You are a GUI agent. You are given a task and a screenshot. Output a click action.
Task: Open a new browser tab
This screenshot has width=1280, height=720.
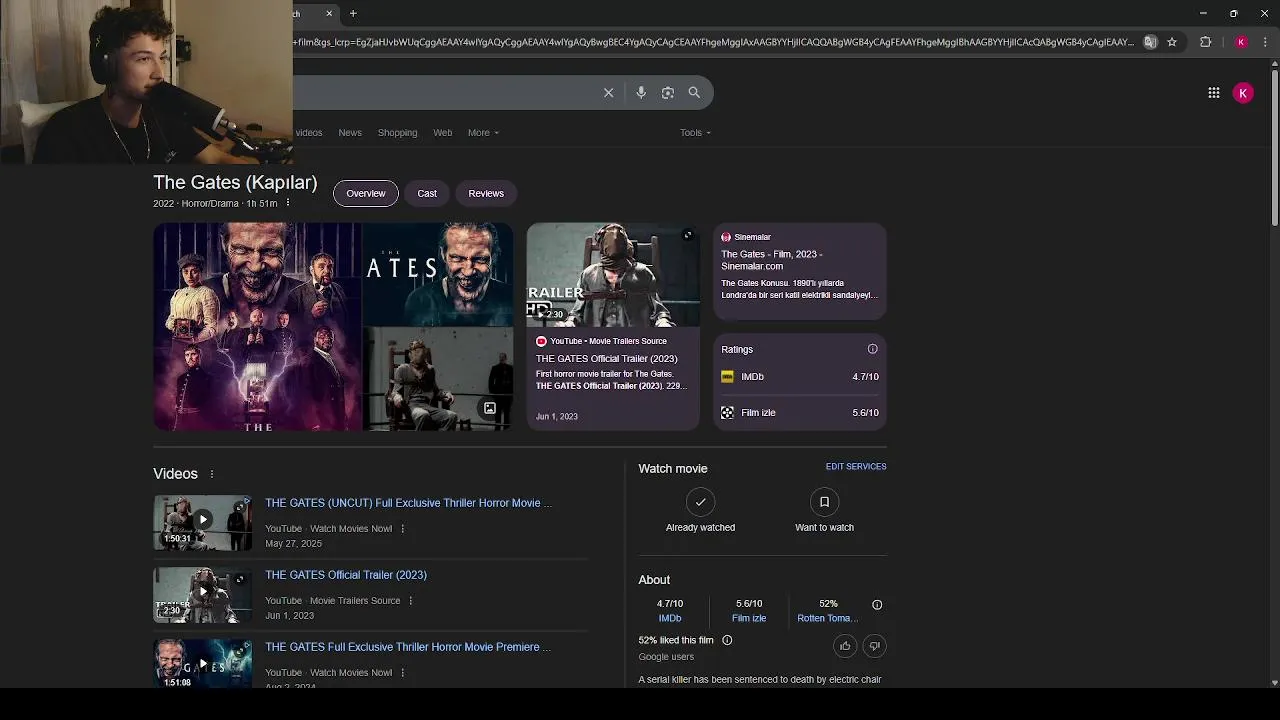tap(353, 14)
